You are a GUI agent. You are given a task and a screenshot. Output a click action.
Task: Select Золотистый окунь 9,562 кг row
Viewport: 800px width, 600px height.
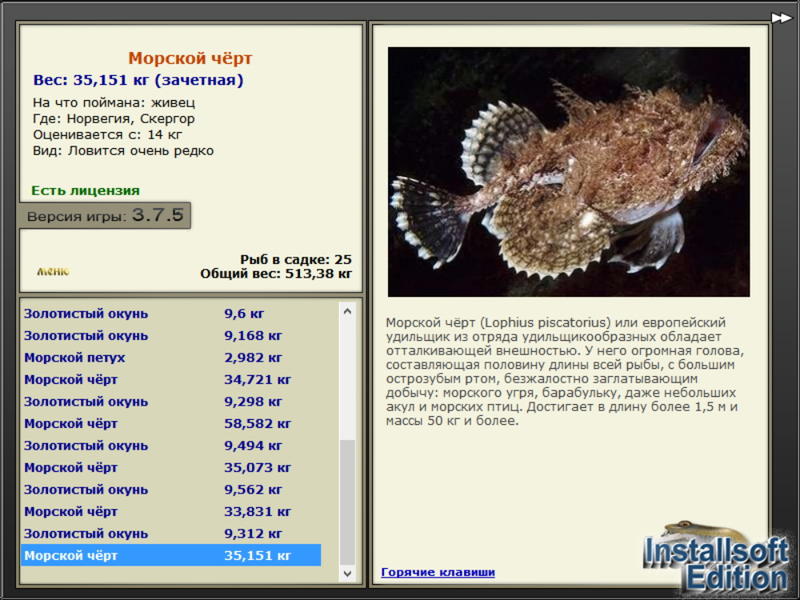point(171,489)
